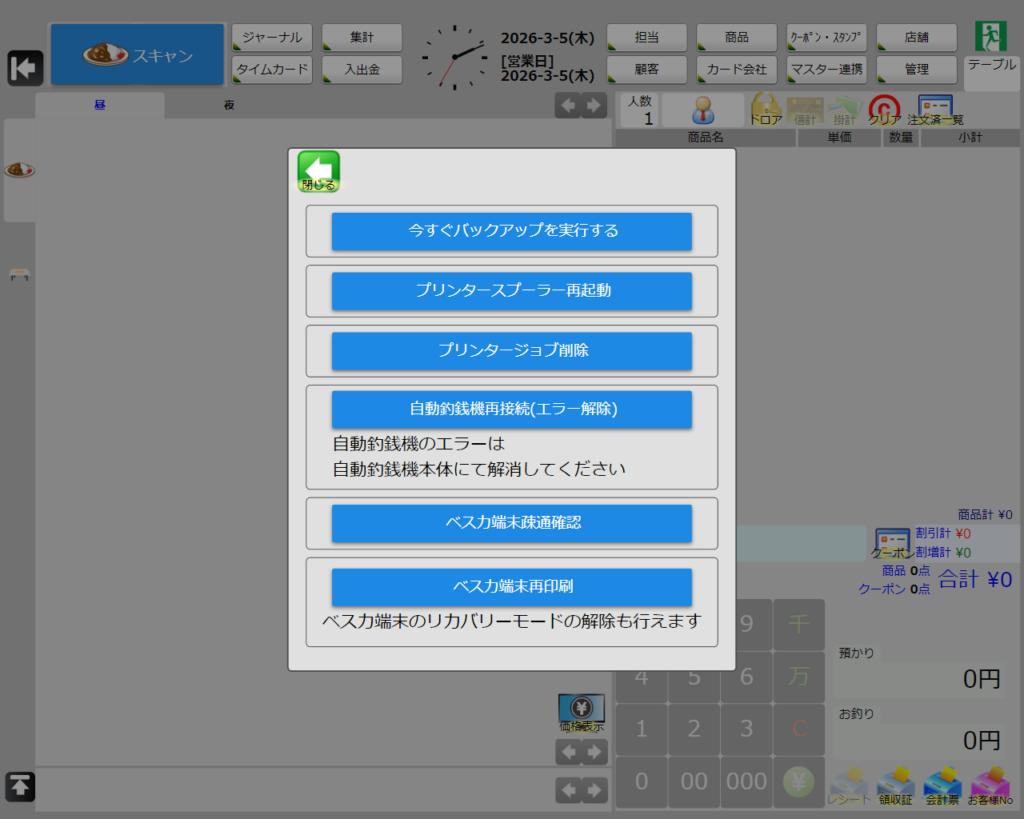Click the red クリア clear icon
This screenshot has height=819, width=1024.
tap(884, 109)
